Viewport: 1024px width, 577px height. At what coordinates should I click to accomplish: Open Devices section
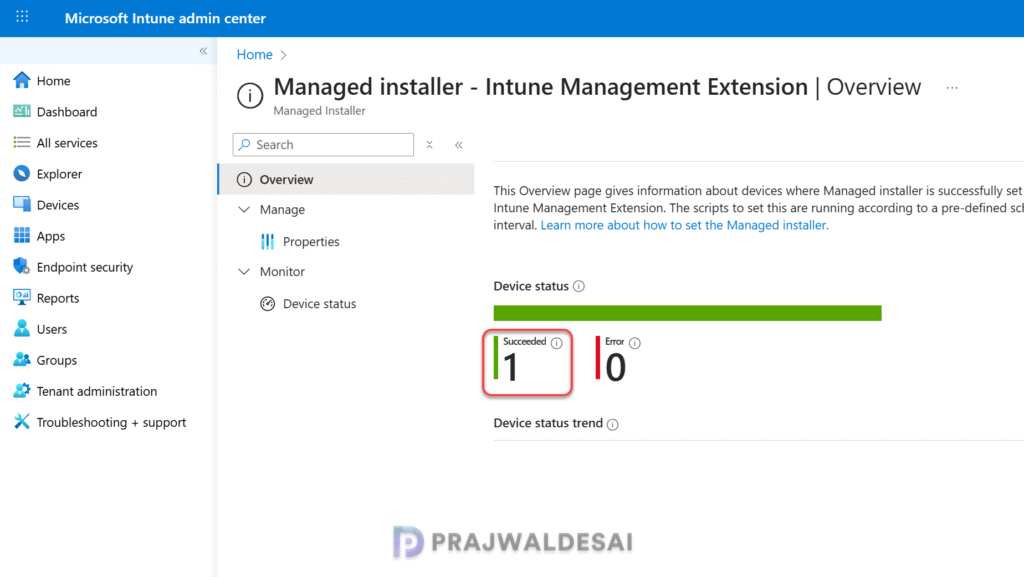(57, 205)
